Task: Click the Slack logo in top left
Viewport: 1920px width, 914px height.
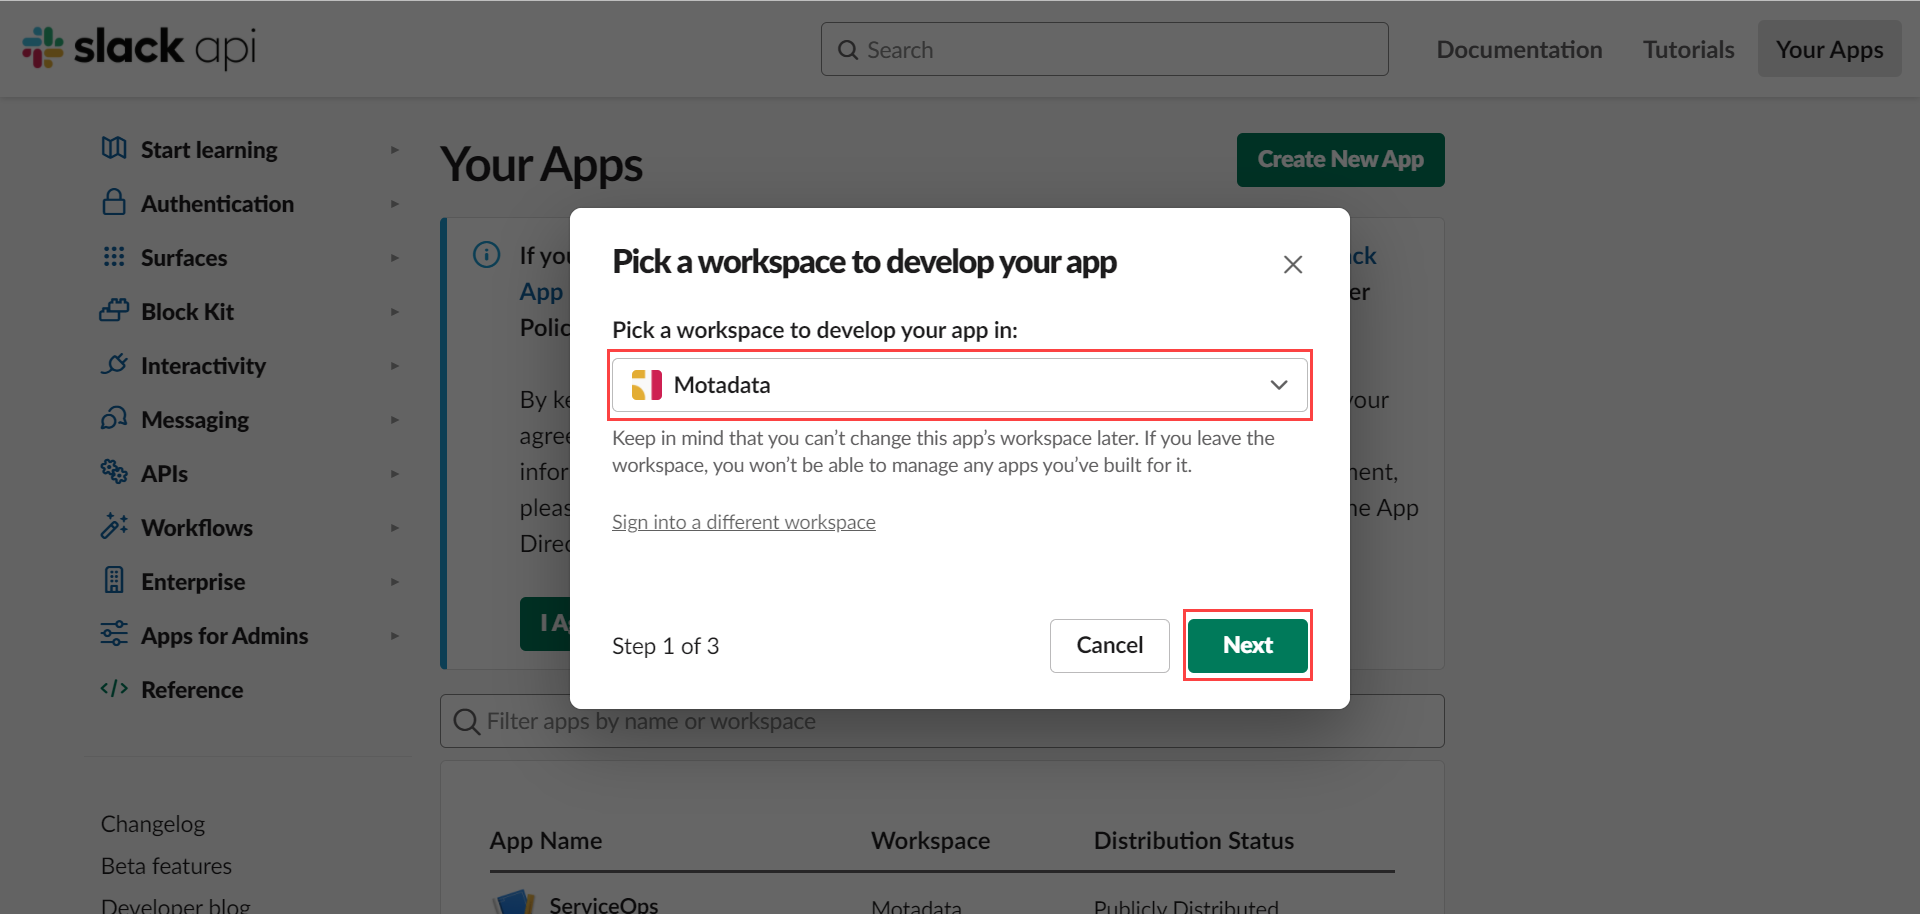Action: pos(41,47)
